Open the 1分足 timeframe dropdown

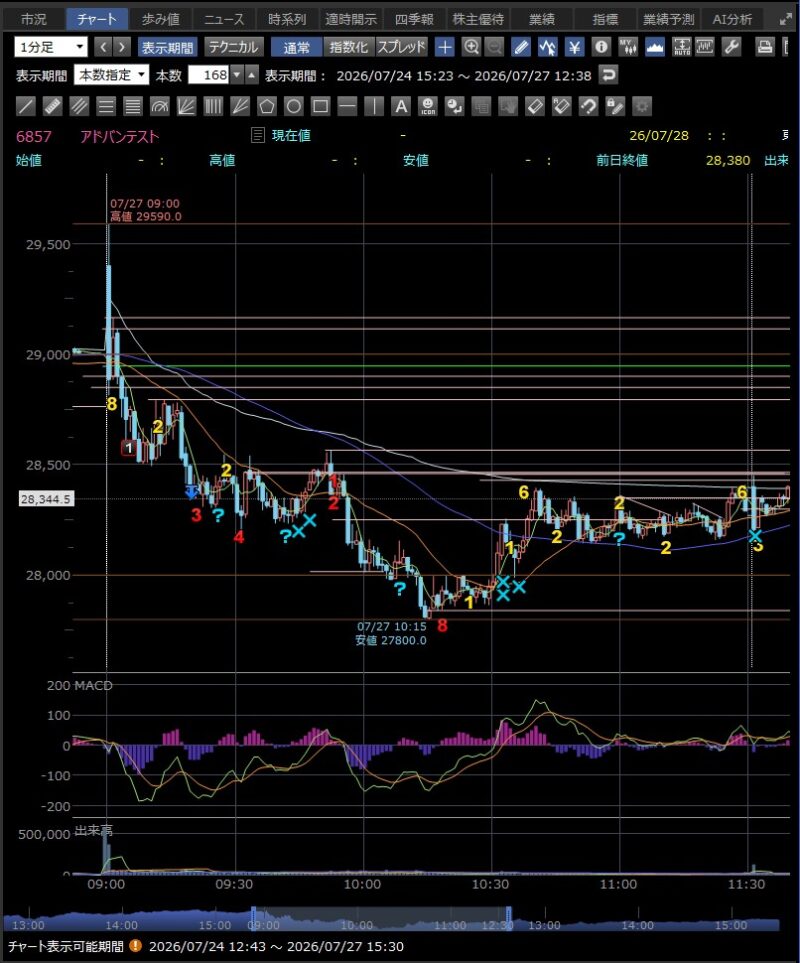point(51,47)
